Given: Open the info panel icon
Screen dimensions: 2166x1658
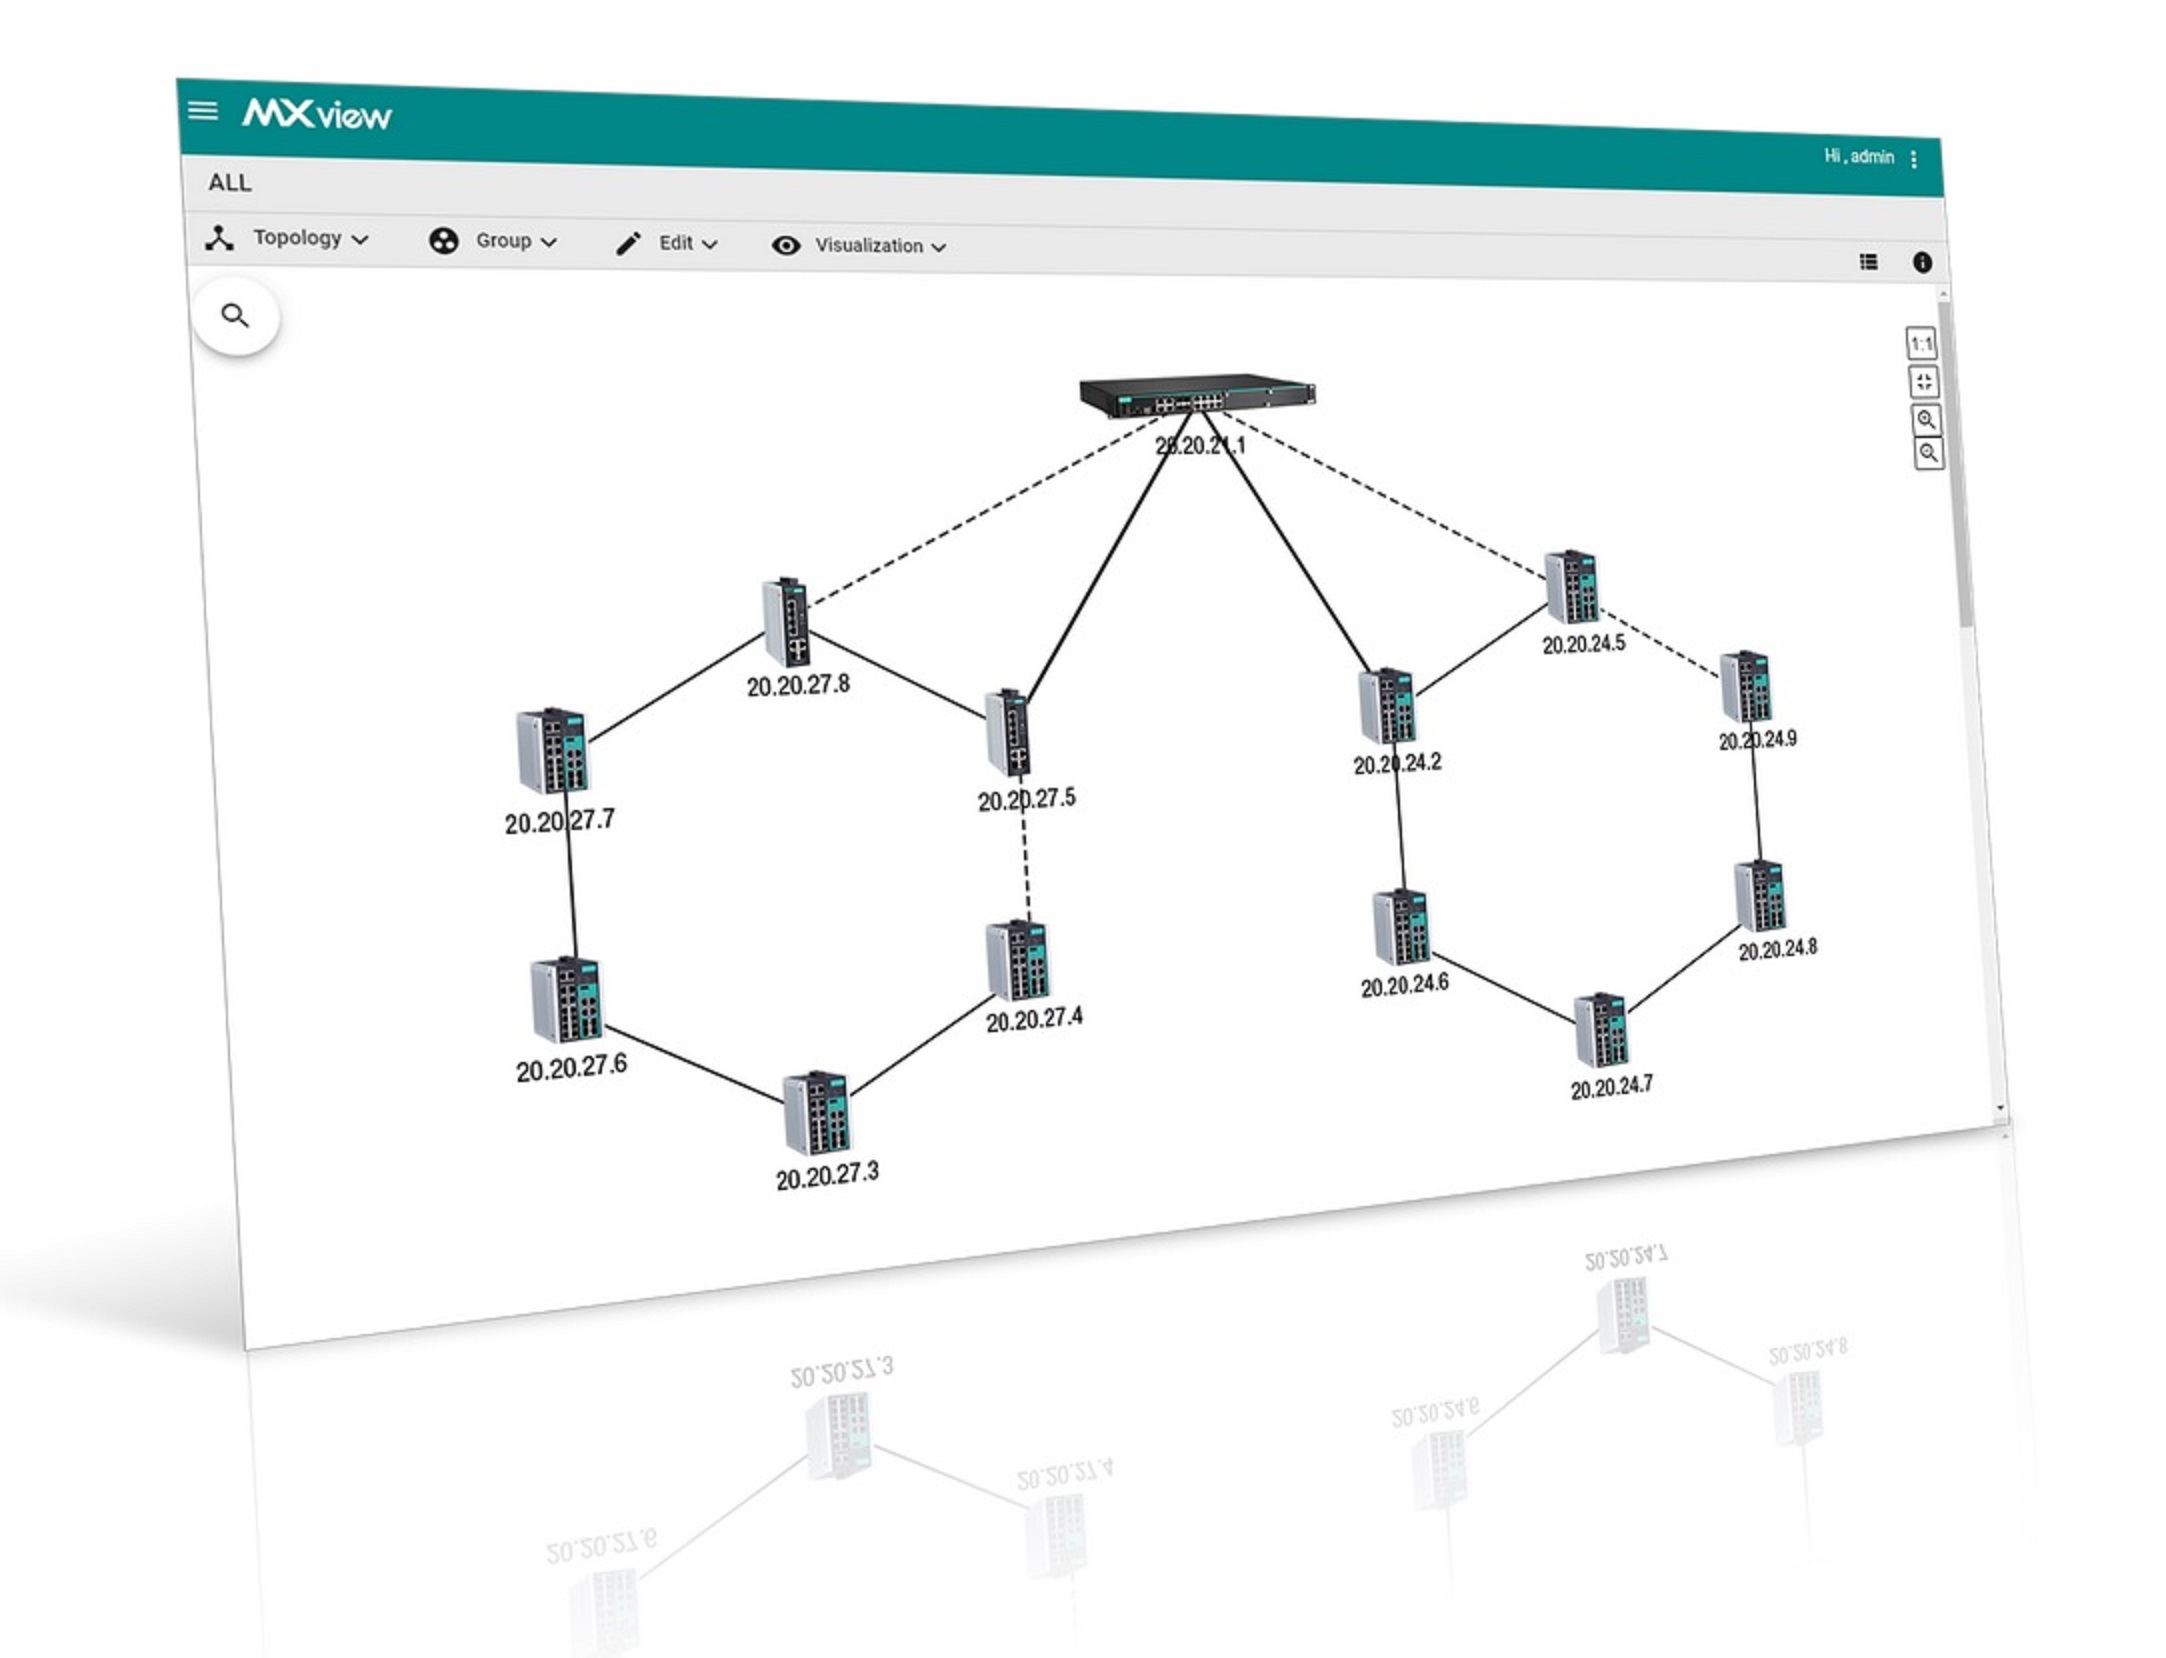Looking at the screenshot, I should [x=1922, y=262].
